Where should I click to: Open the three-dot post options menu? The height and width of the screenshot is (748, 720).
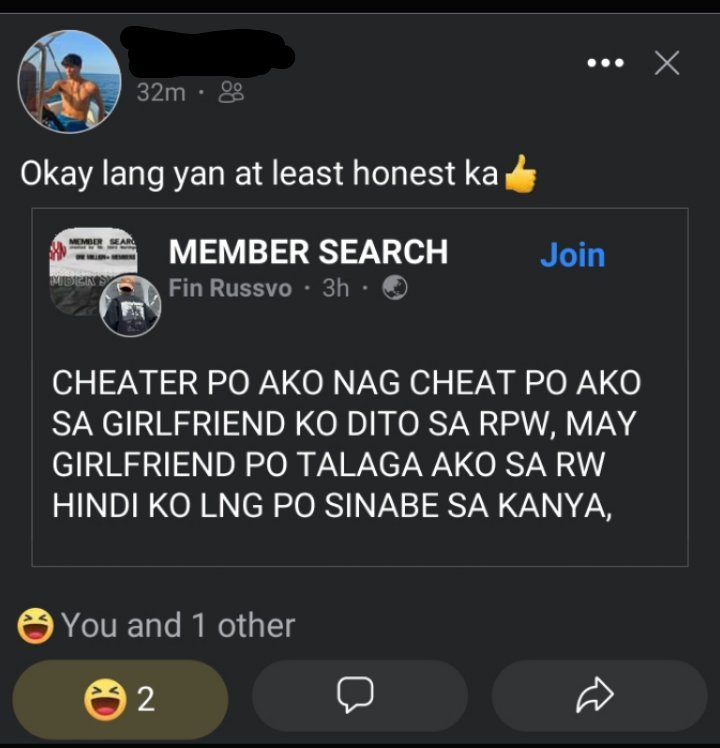coord(605,62)
